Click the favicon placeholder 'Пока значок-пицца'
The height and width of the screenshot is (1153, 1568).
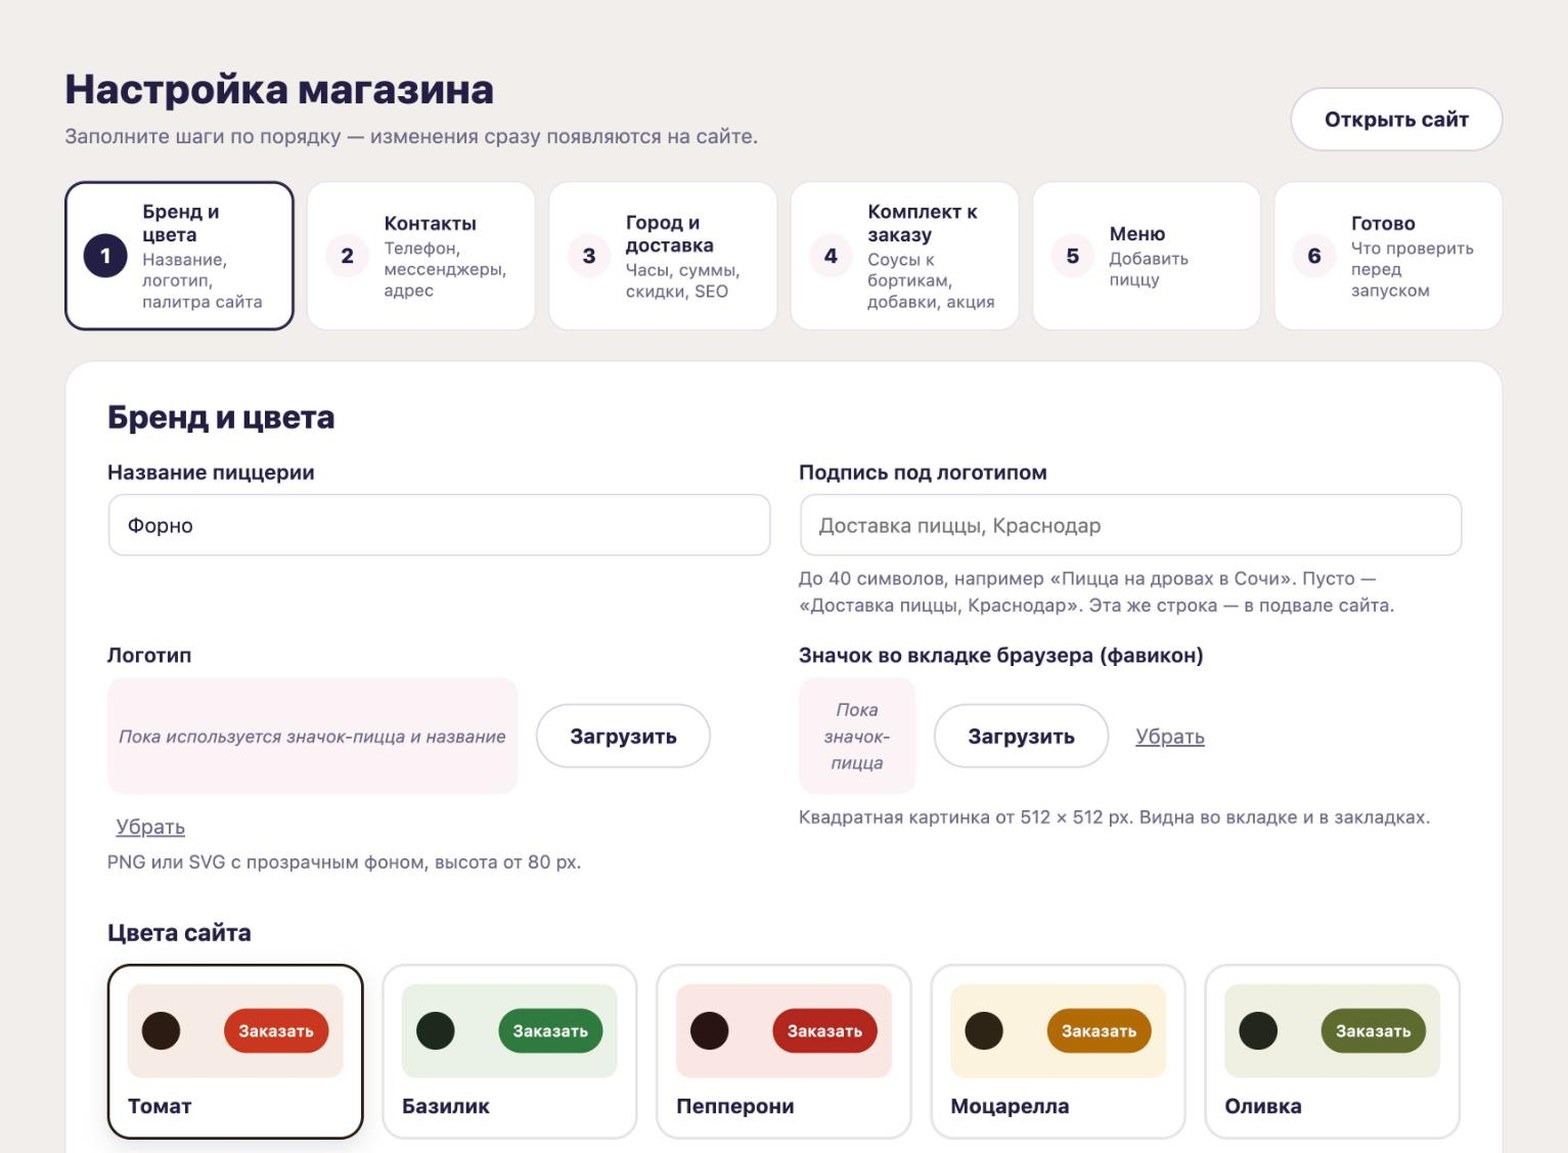857,736
